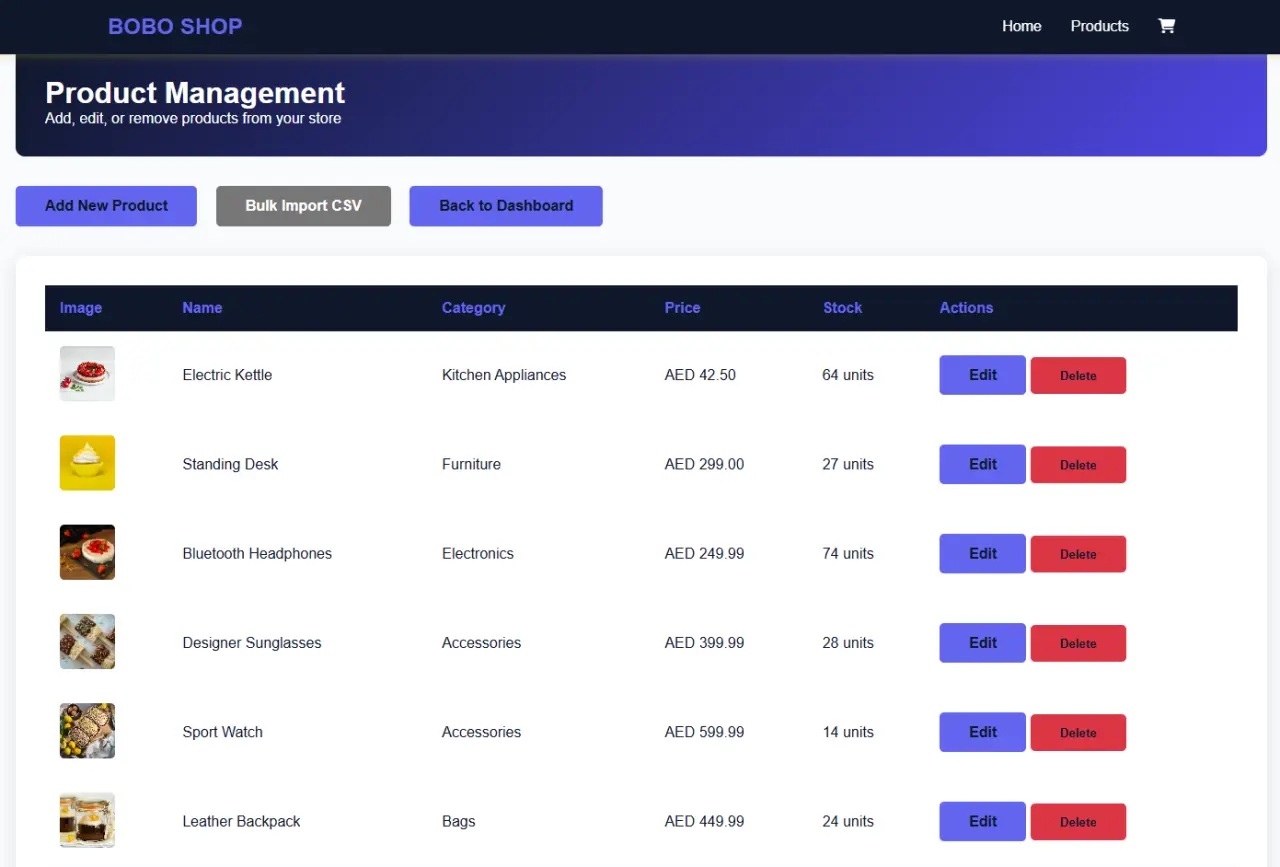Edit the Leather Backpack product
The image size is (1280, 867).
click(982, 821)
